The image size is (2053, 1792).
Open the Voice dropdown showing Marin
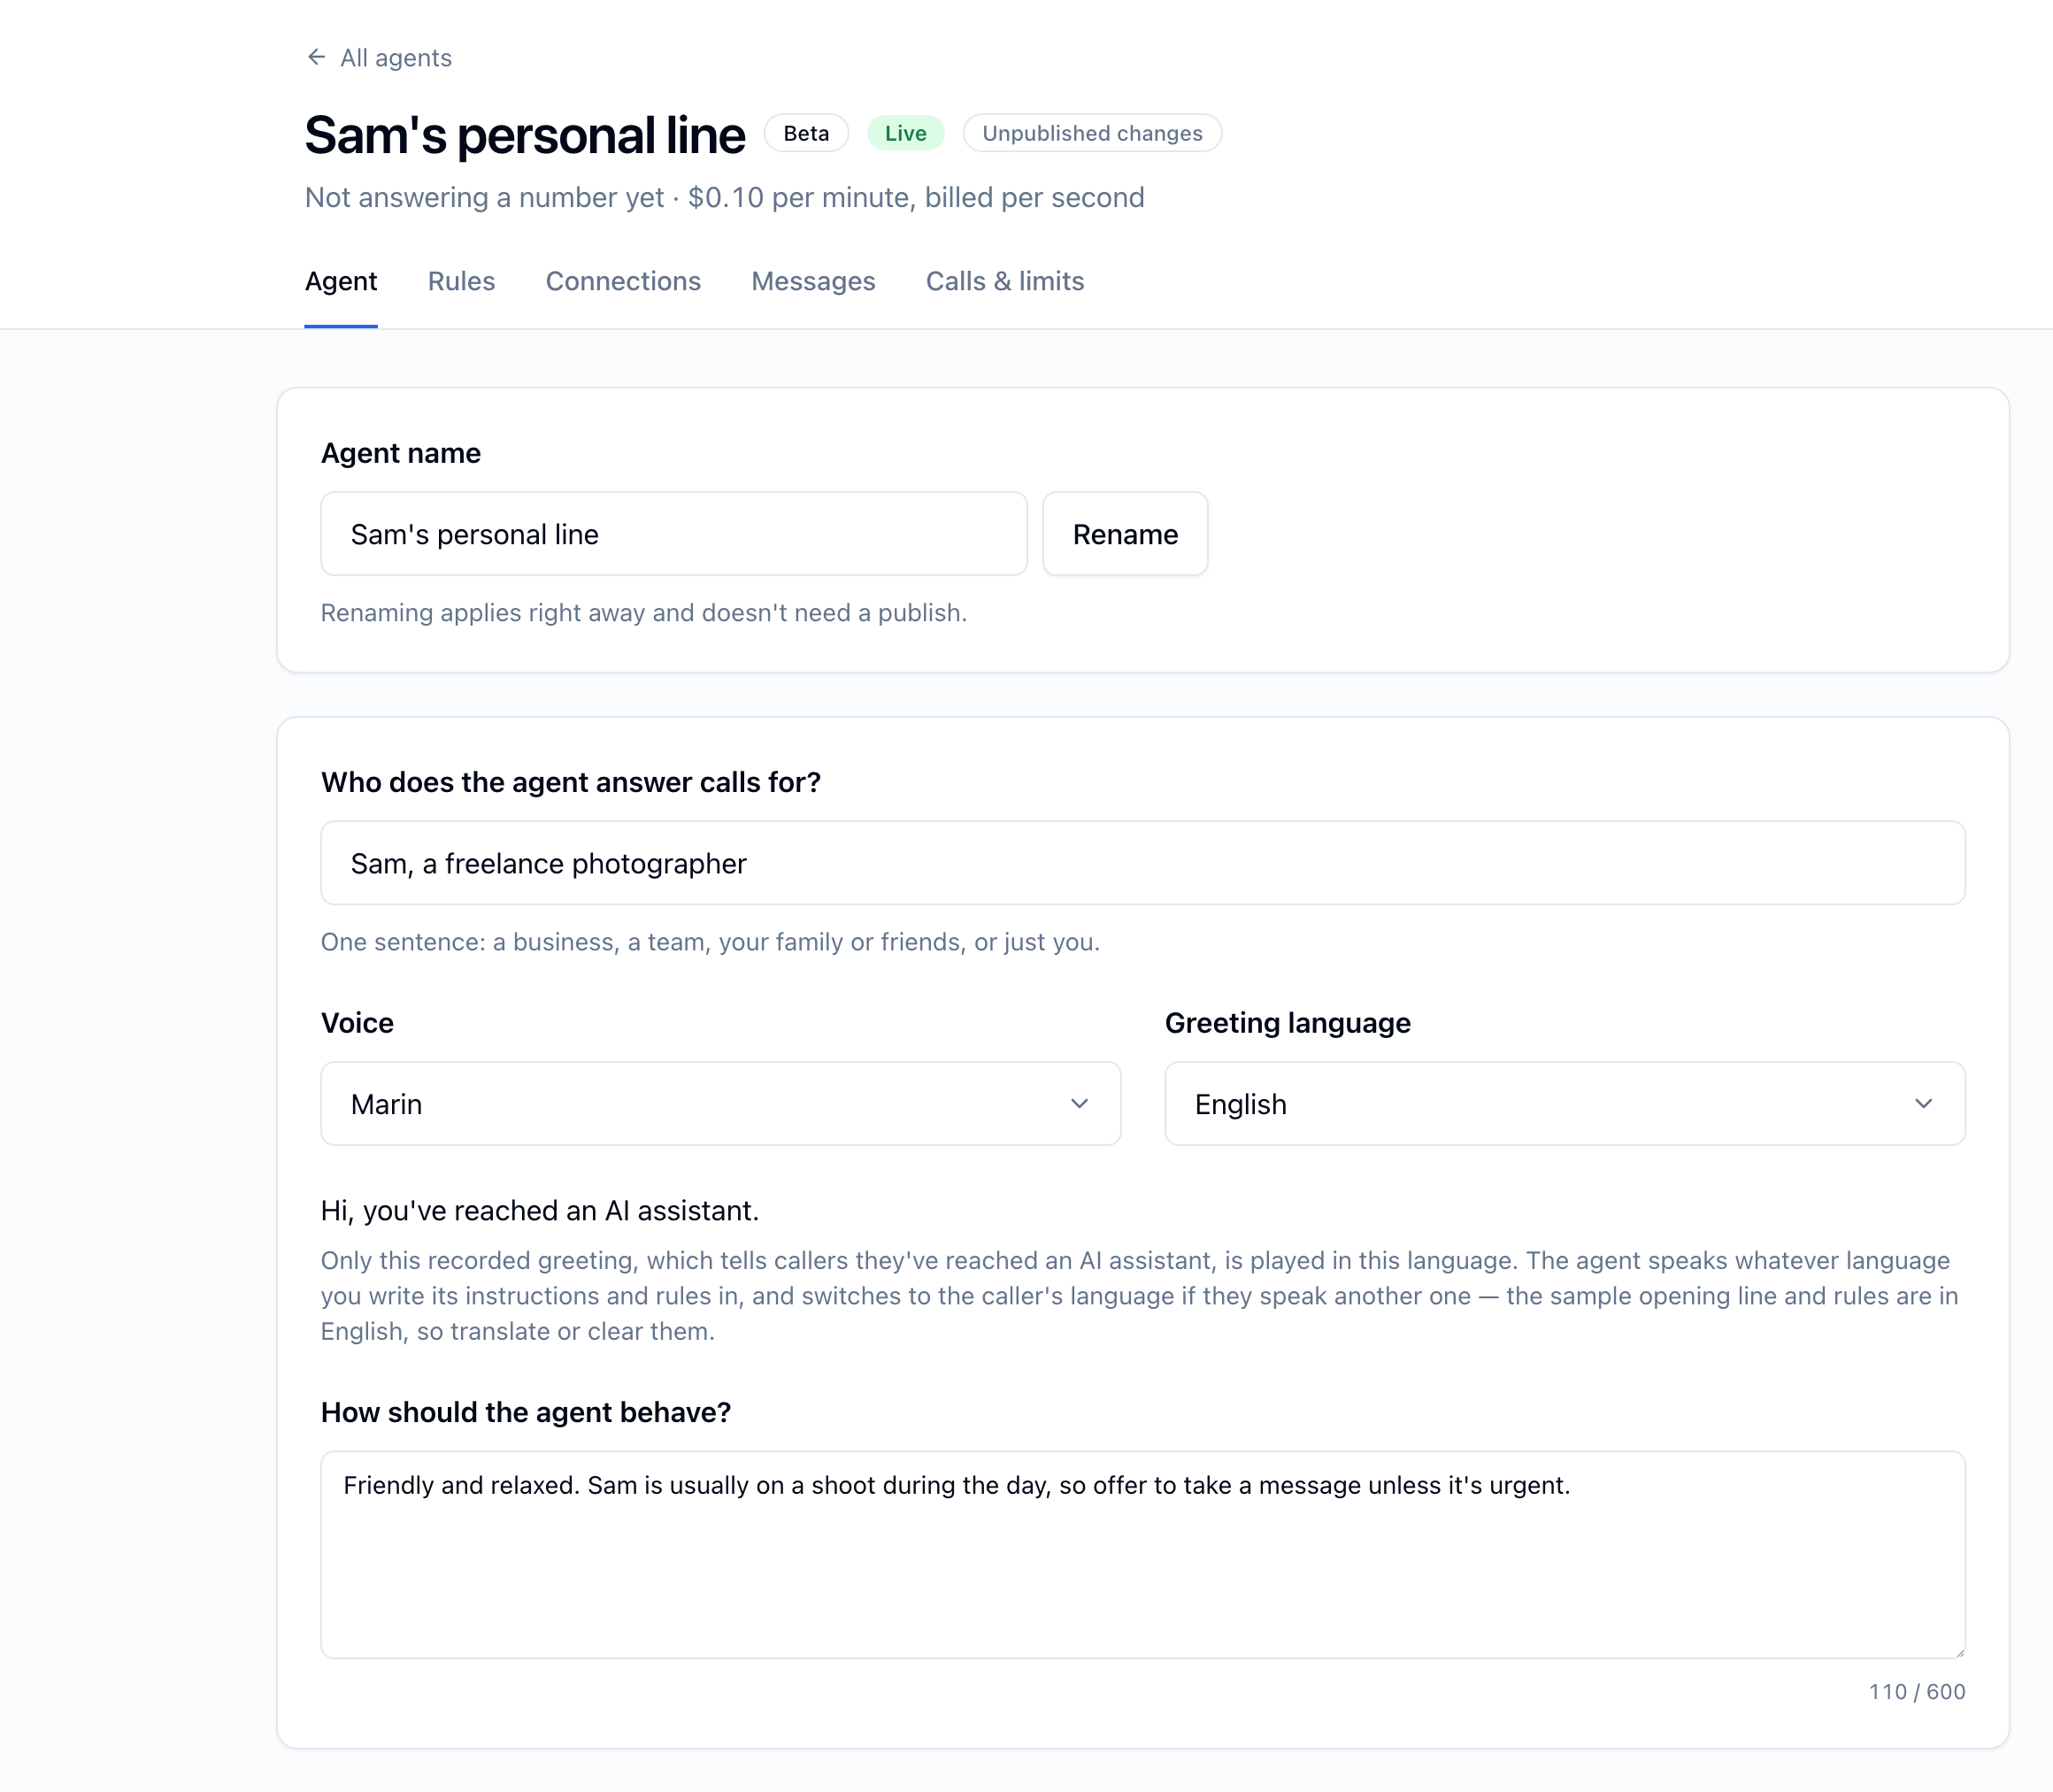click(x=721, y=1104)
